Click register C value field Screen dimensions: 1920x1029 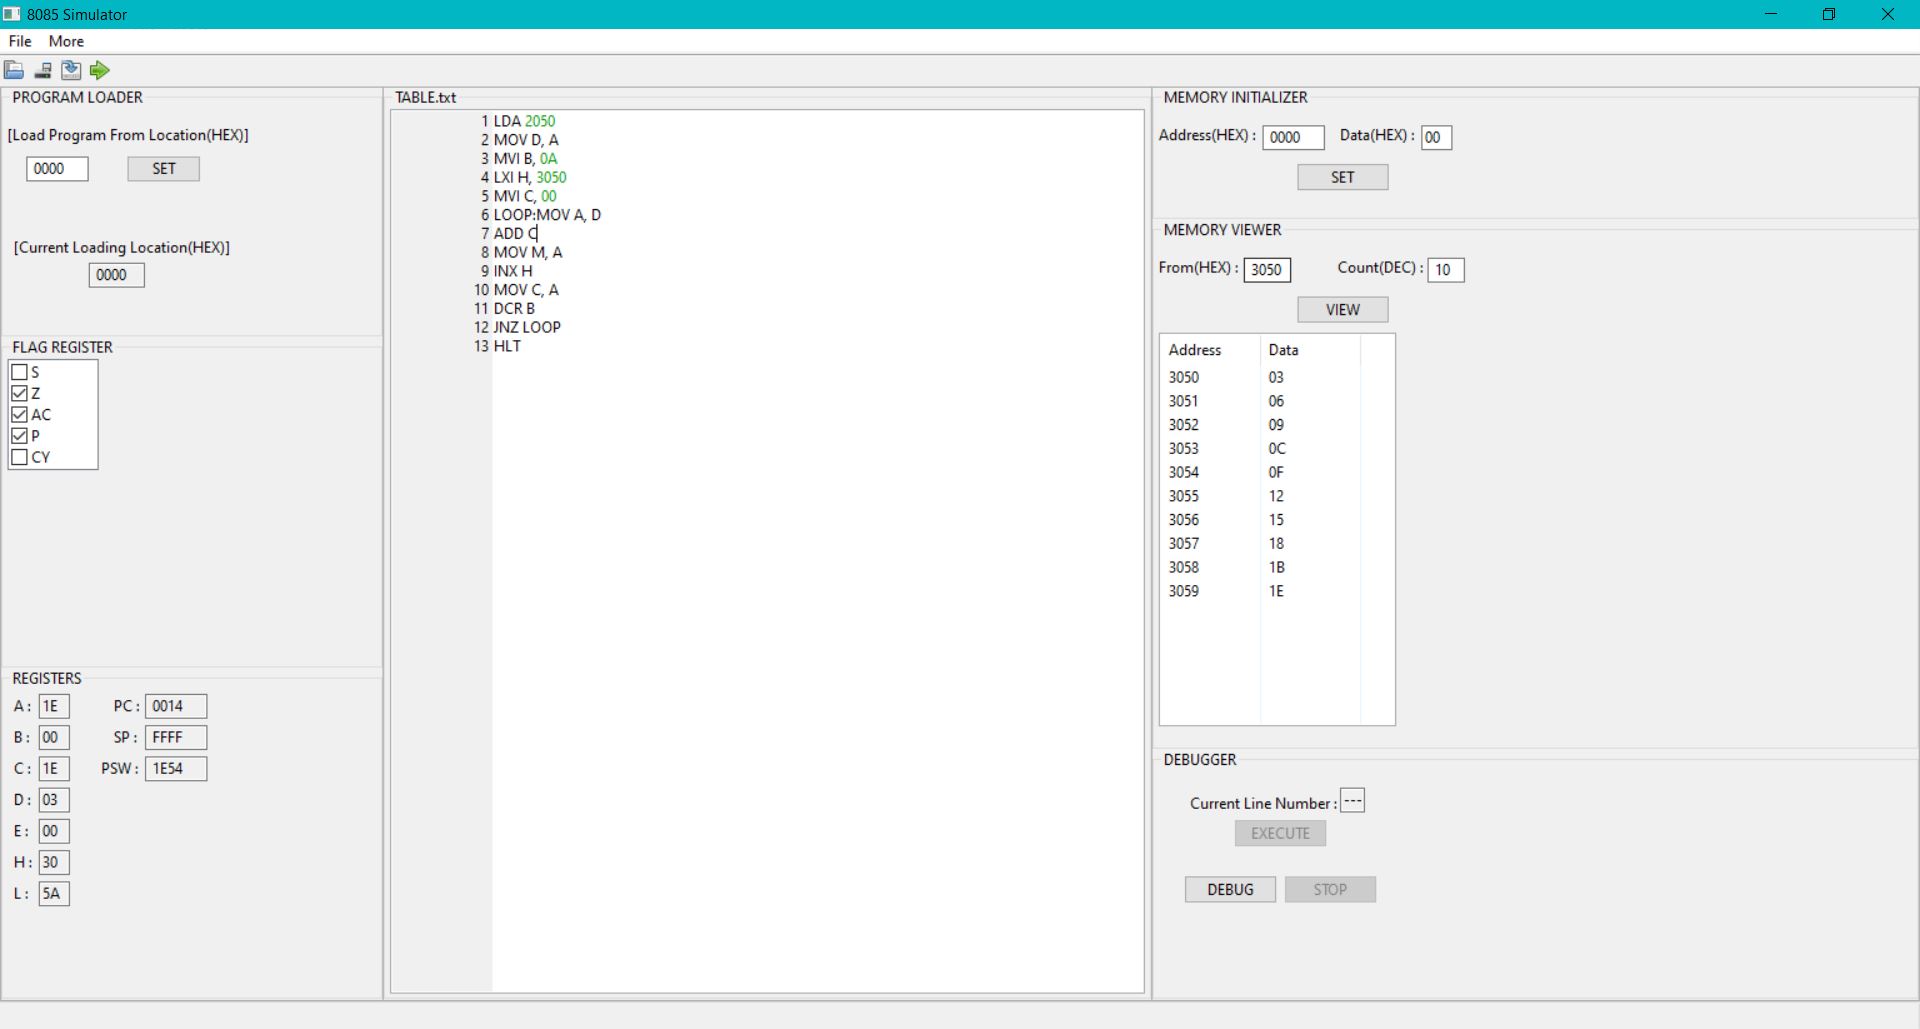(x=54, y=768)
